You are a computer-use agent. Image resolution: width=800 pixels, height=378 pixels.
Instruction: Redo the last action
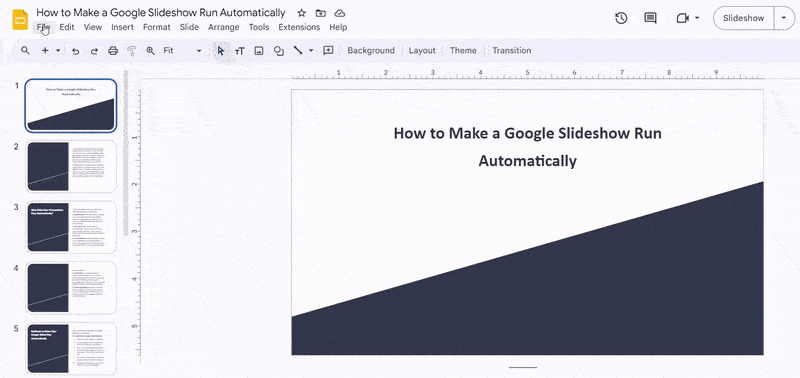[x=94, y=51]
